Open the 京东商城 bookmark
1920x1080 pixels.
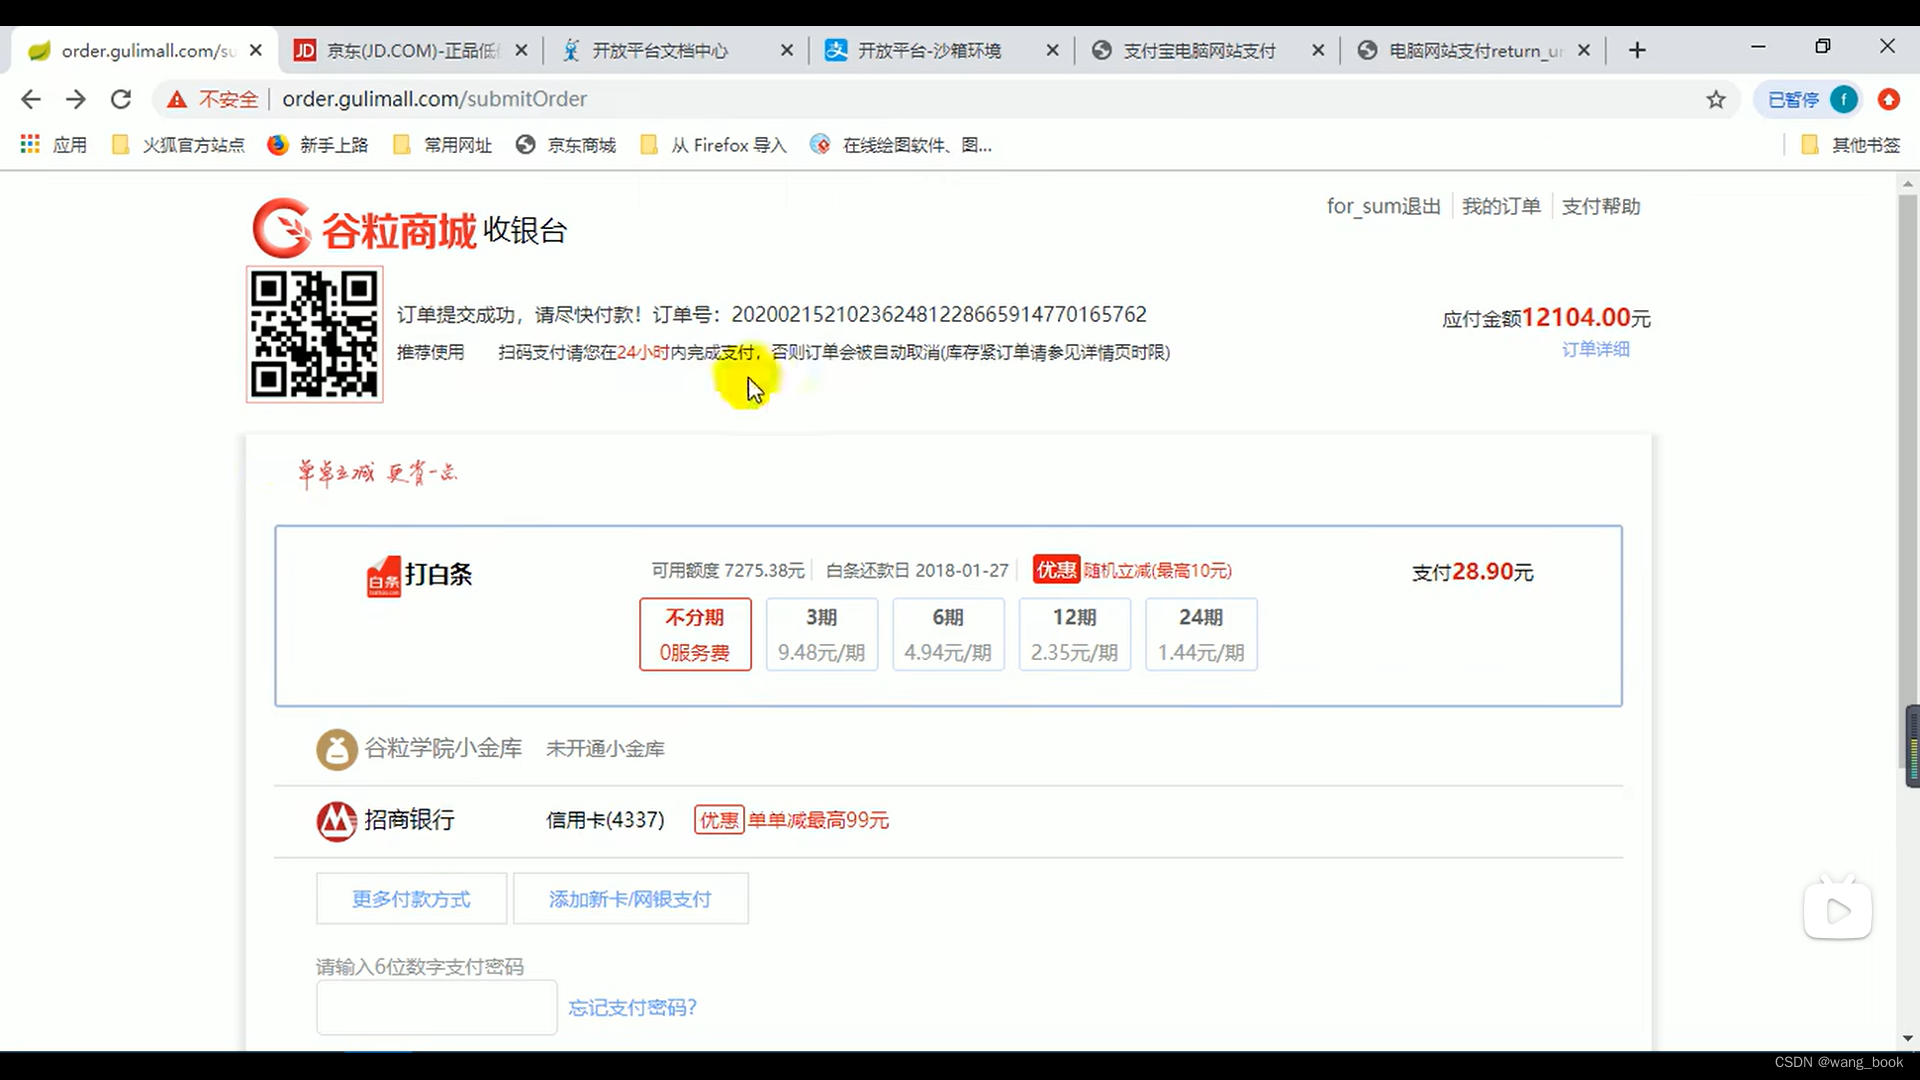tap(566, 145)
